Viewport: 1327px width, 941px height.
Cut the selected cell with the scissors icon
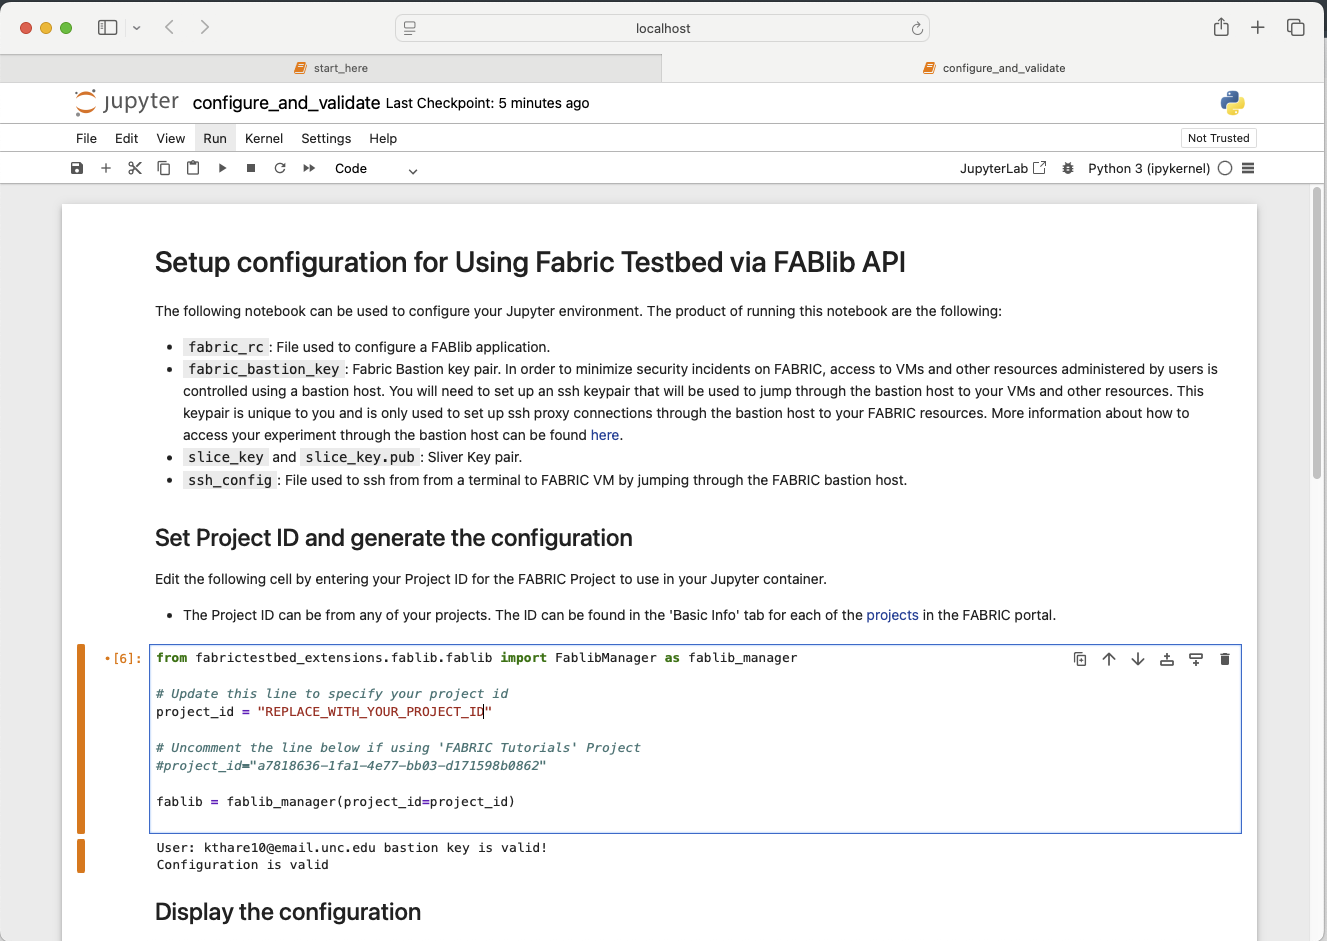click(135, 168)
